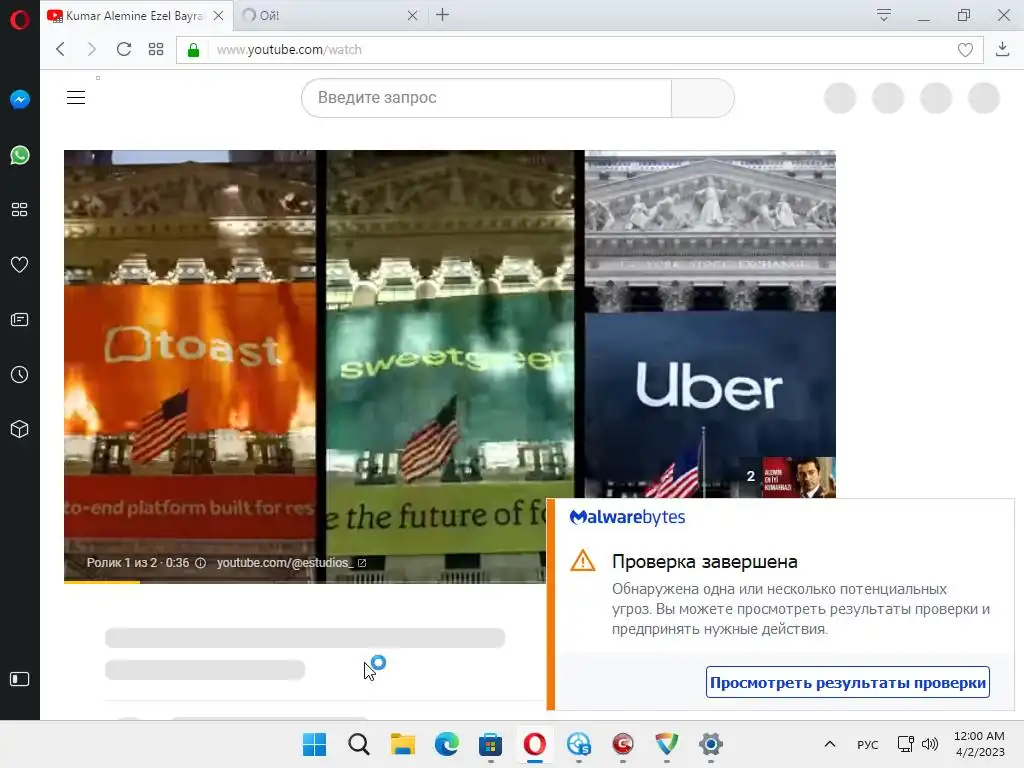Switch the РУС input language
The image size is (1024, 768).
pyautogui.click(x=867, y=744)
